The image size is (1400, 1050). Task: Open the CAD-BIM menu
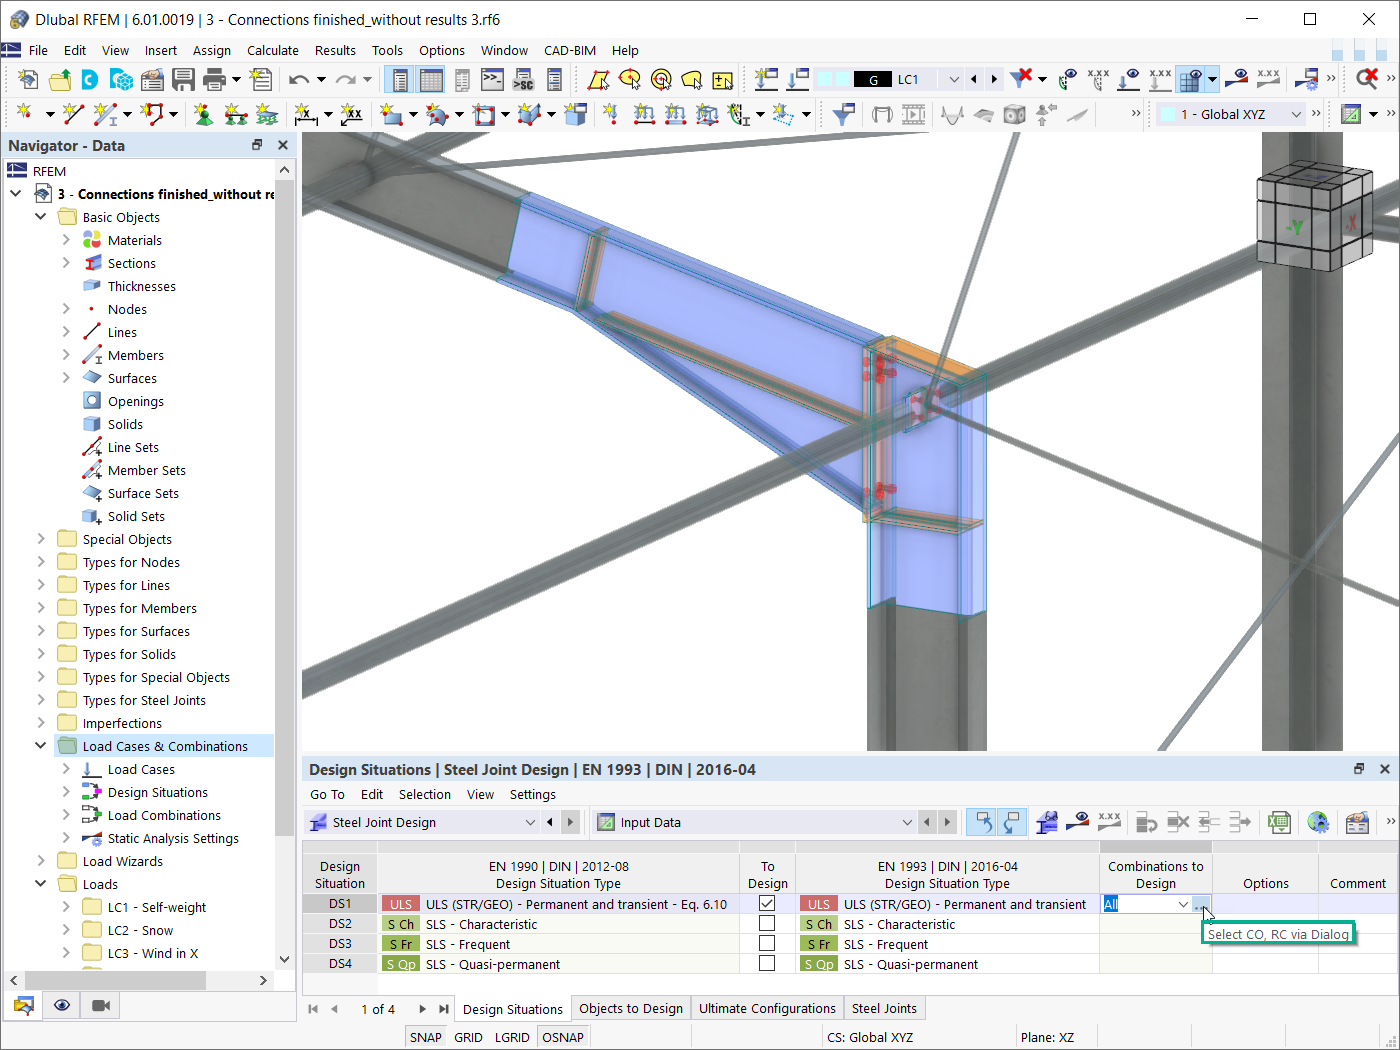pyautogui.click(x=570, y=50)
